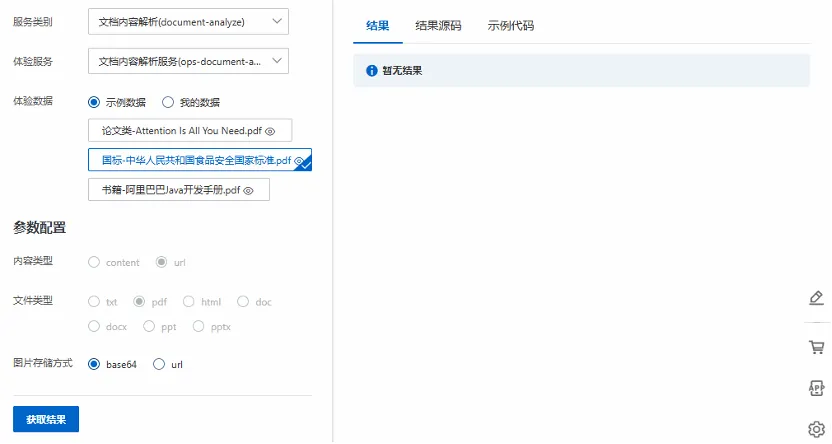Select the 我的数据 radio button
The width and height of the screenshot is (832, 444).
tap(168, 102)
